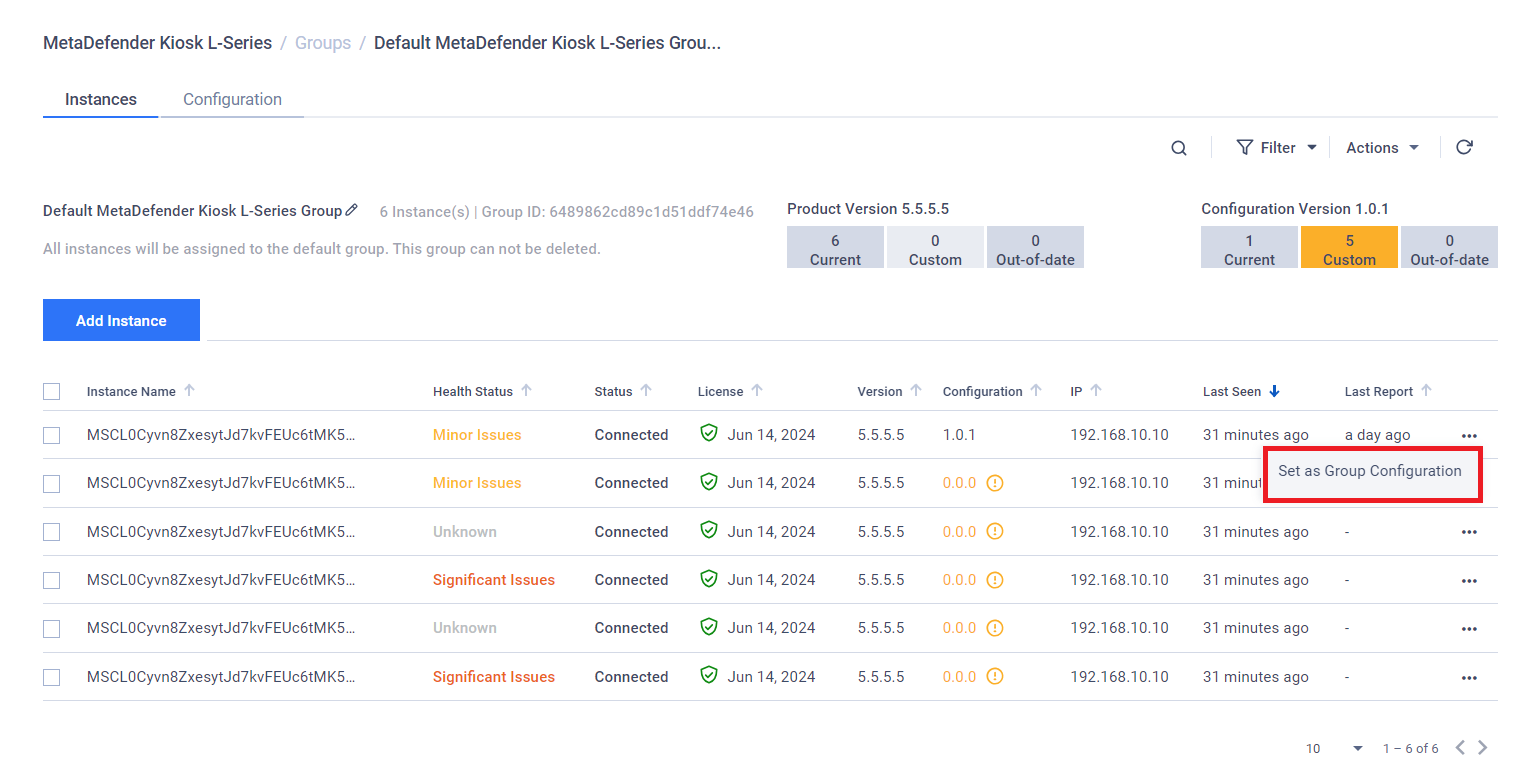Sort by Last Report arrow

(1426, 391)
